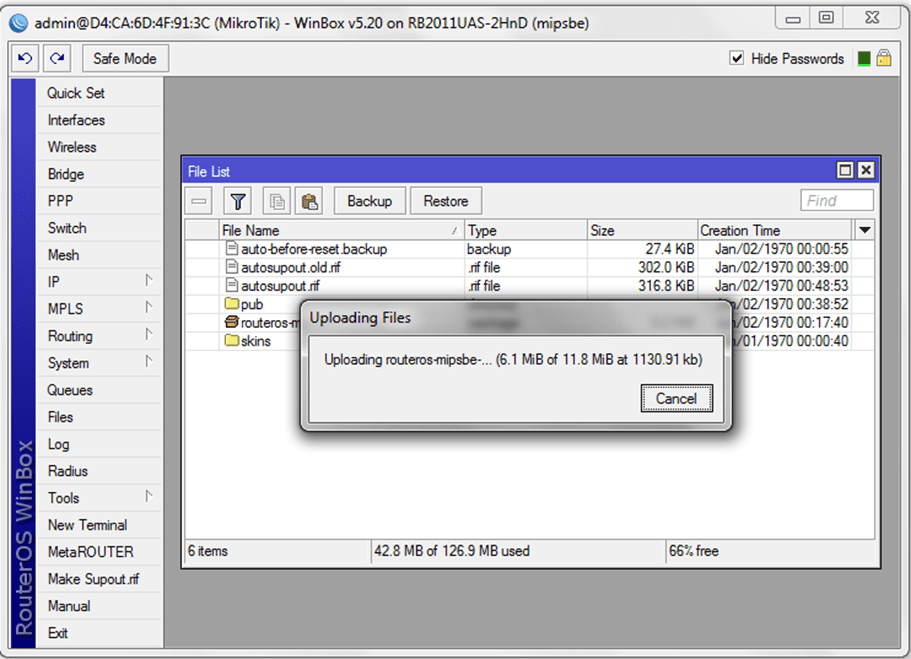Open the Manual entry
The height and width of the screenshot is (659, 911).
99,606
